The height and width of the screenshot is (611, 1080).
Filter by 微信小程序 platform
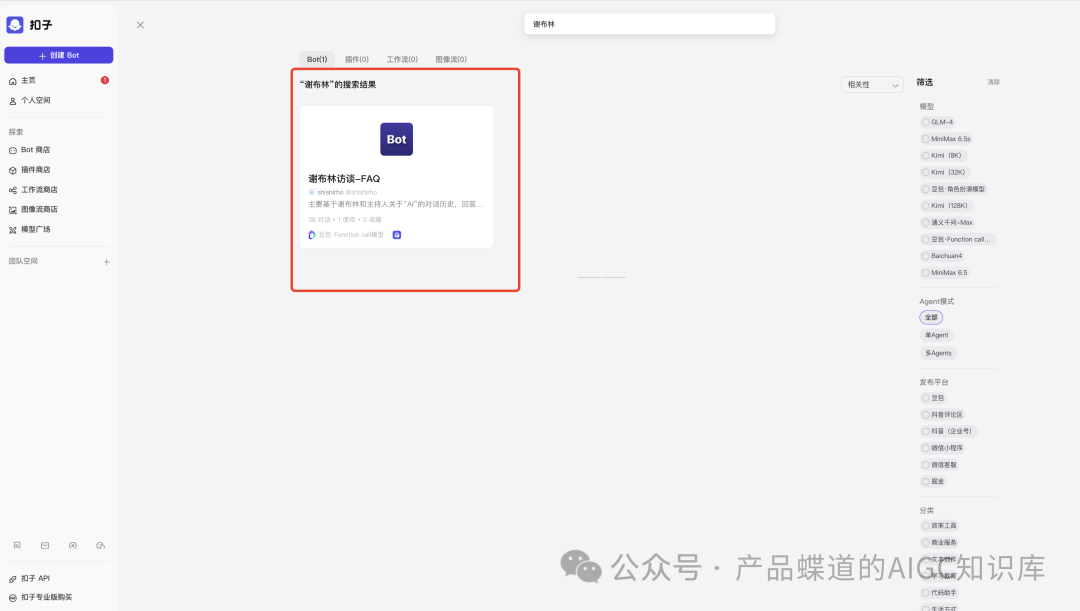pyautogui.click(x=942, y=448)
